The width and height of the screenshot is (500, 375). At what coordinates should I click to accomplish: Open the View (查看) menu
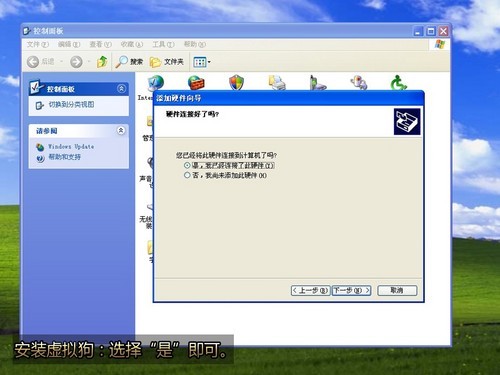(100, 44)
